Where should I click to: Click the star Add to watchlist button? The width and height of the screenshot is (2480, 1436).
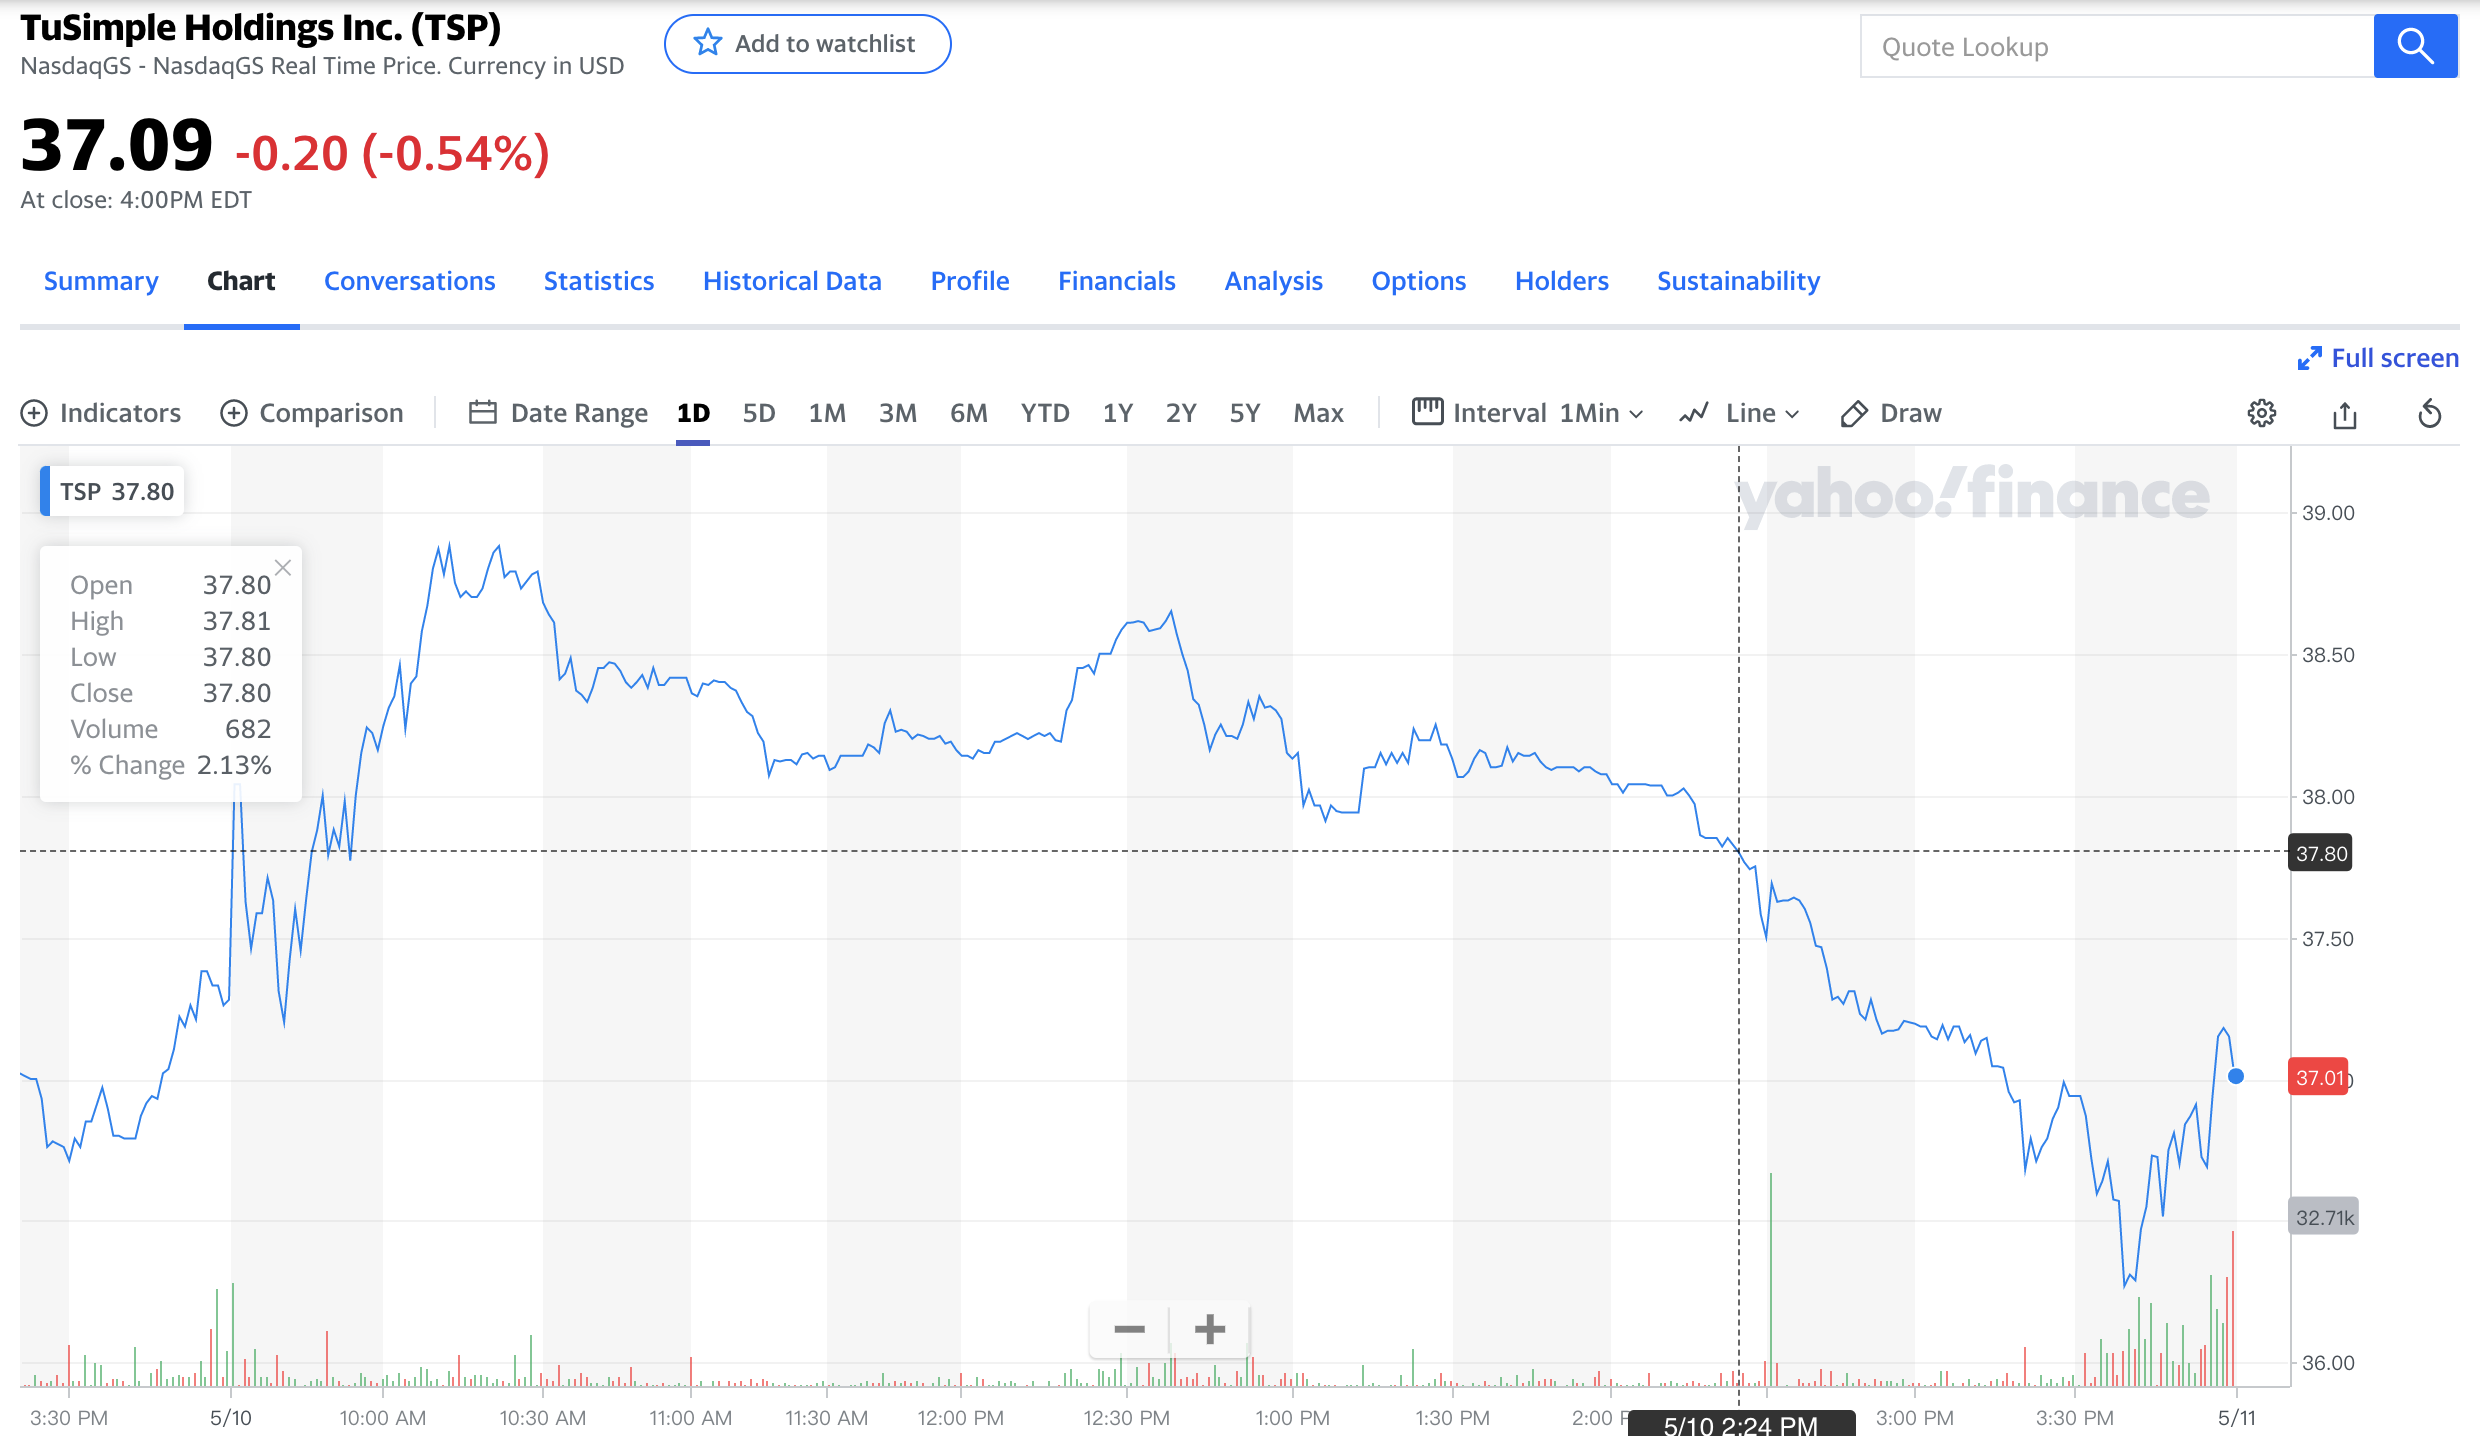(x=807, y=44)
